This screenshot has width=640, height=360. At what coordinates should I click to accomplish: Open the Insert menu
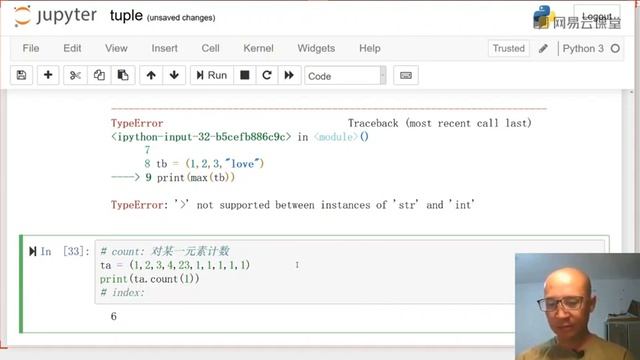coord(164,48)
